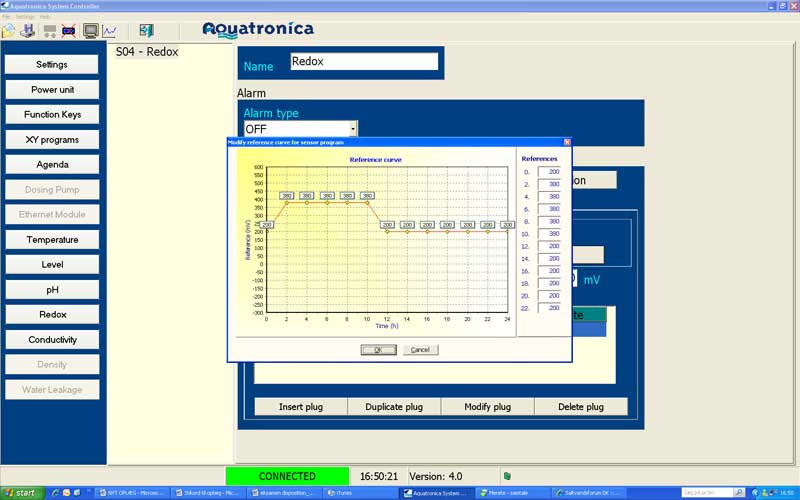800x500 pixels.
Task: Select the curve point at 2 hours
Action: point(287,203)
